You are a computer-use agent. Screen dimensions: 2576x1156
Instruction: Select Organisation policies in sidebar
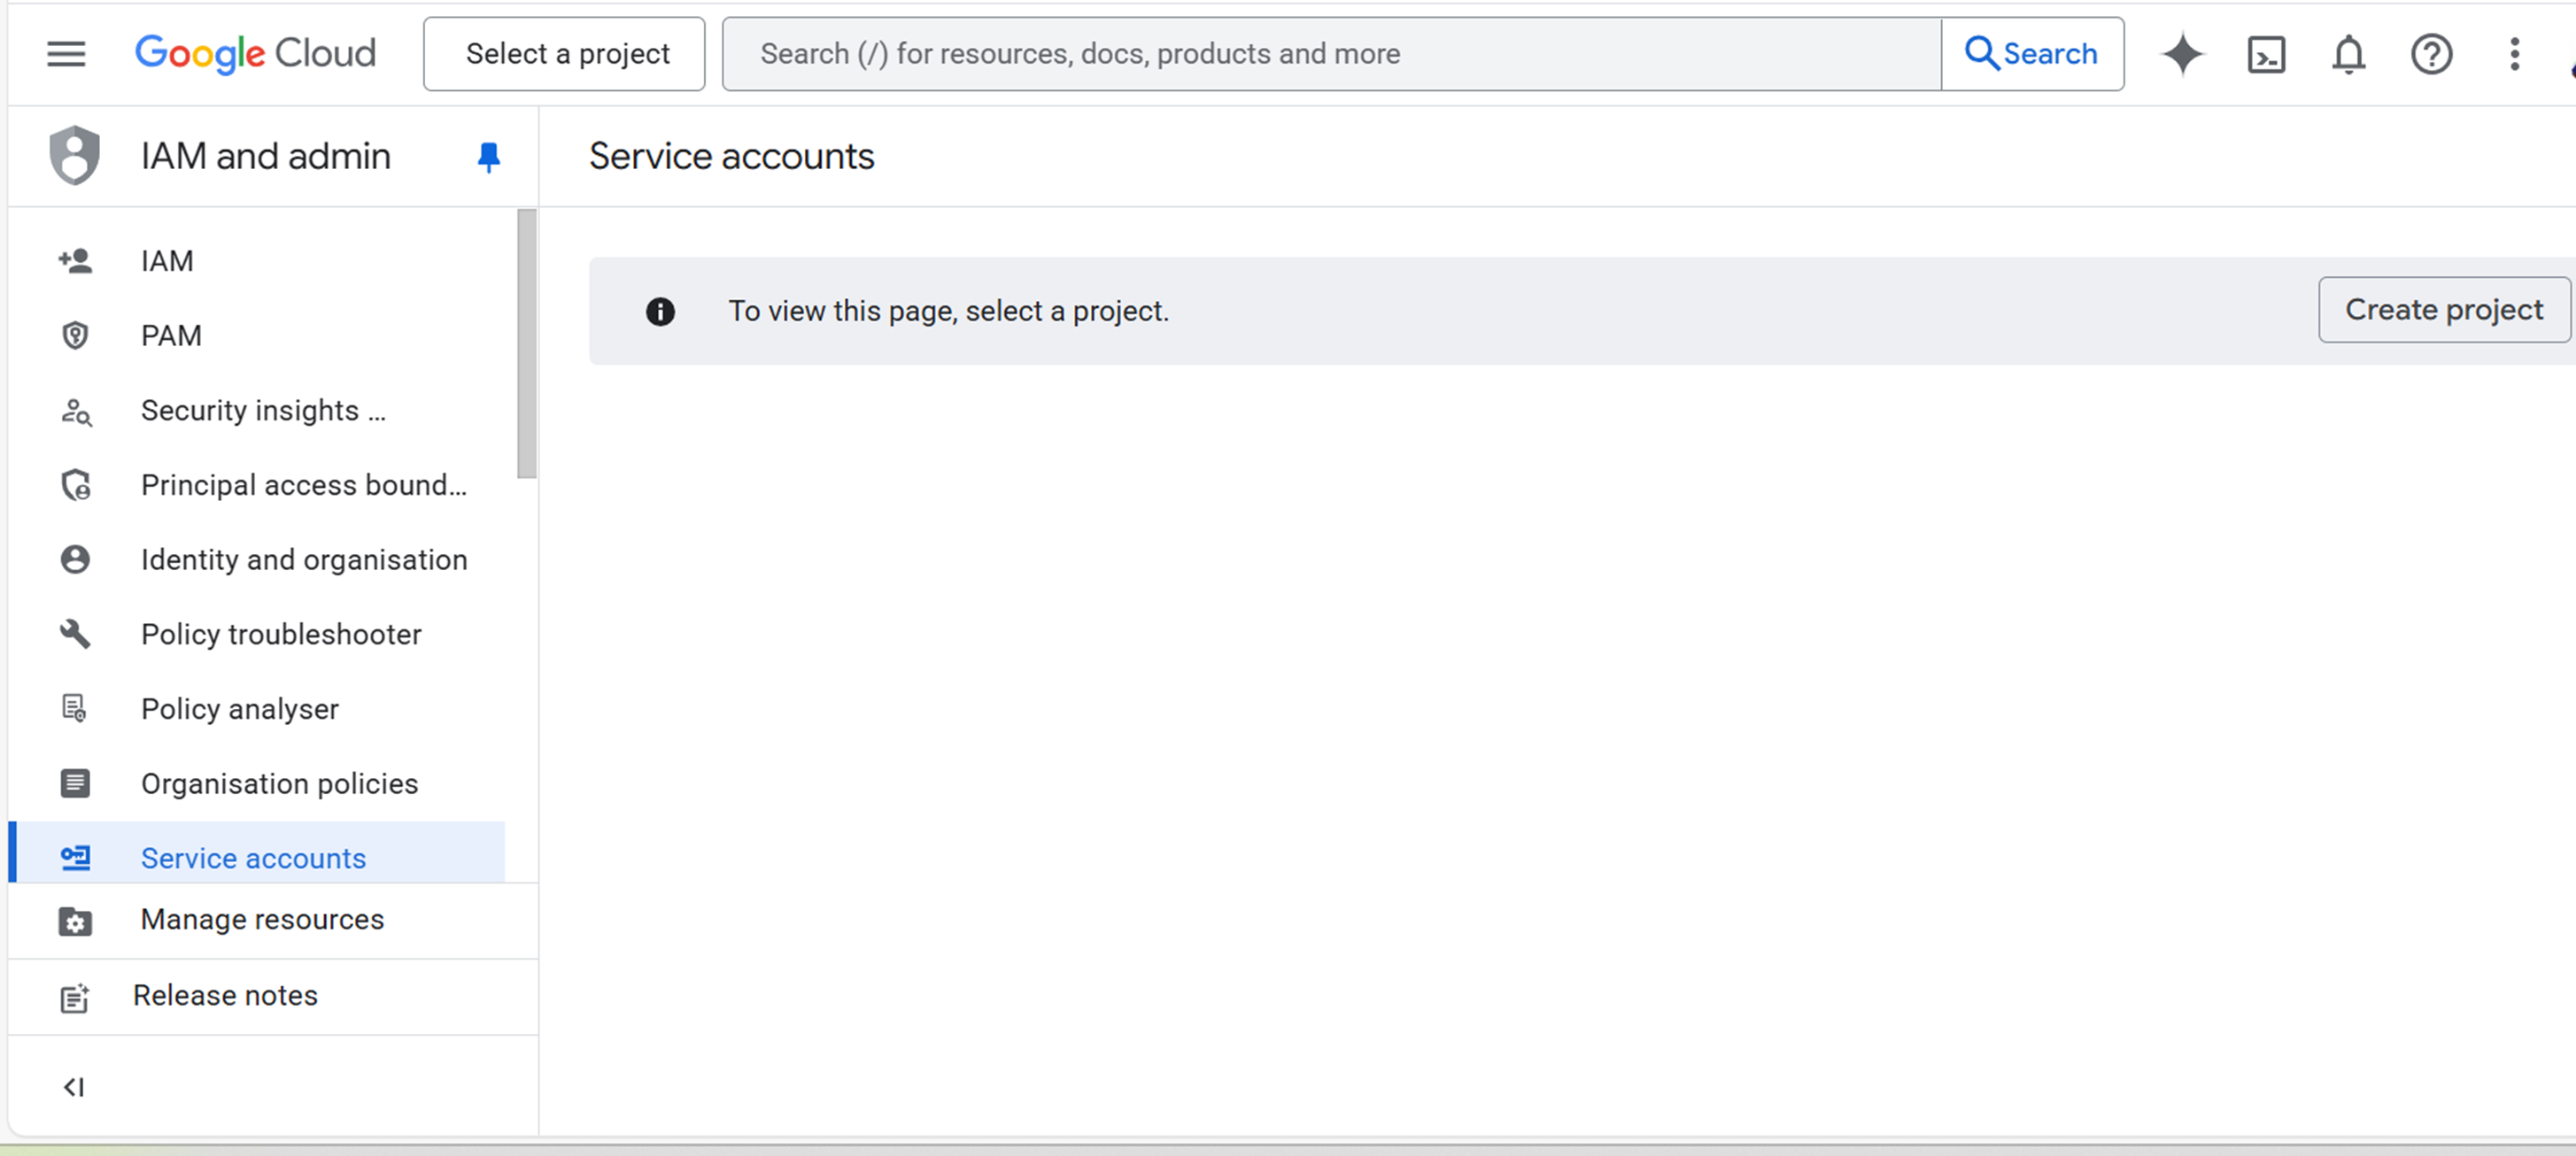point(279,784)
